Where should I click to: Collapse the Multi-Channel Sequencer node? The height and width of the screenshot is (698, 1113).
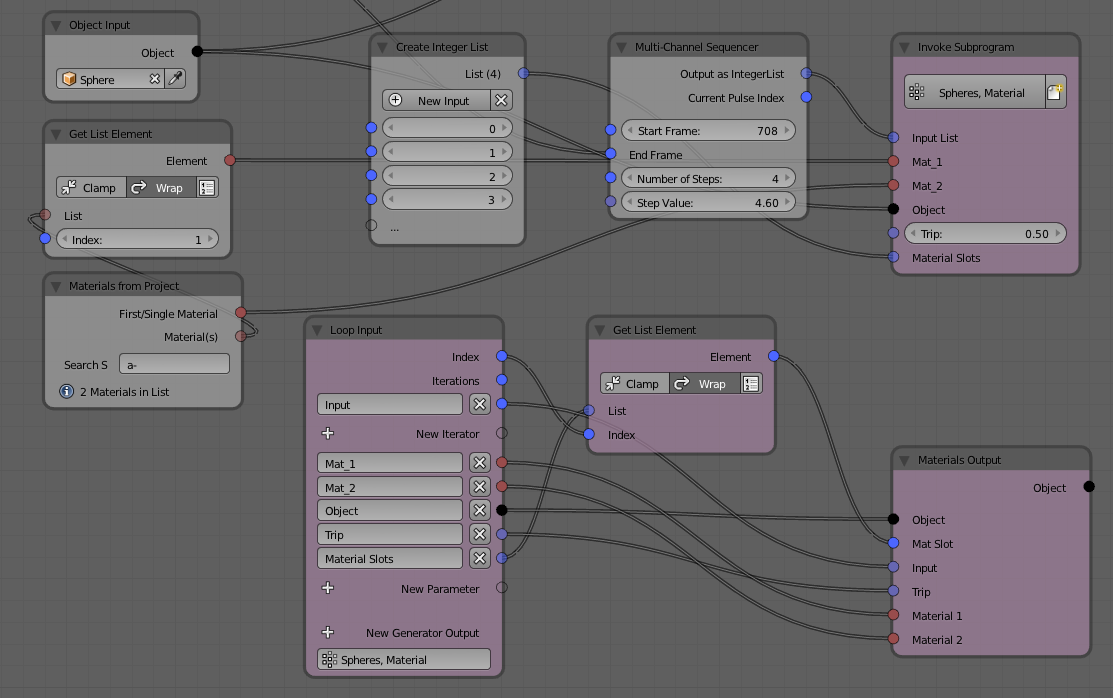coord(622,47)
